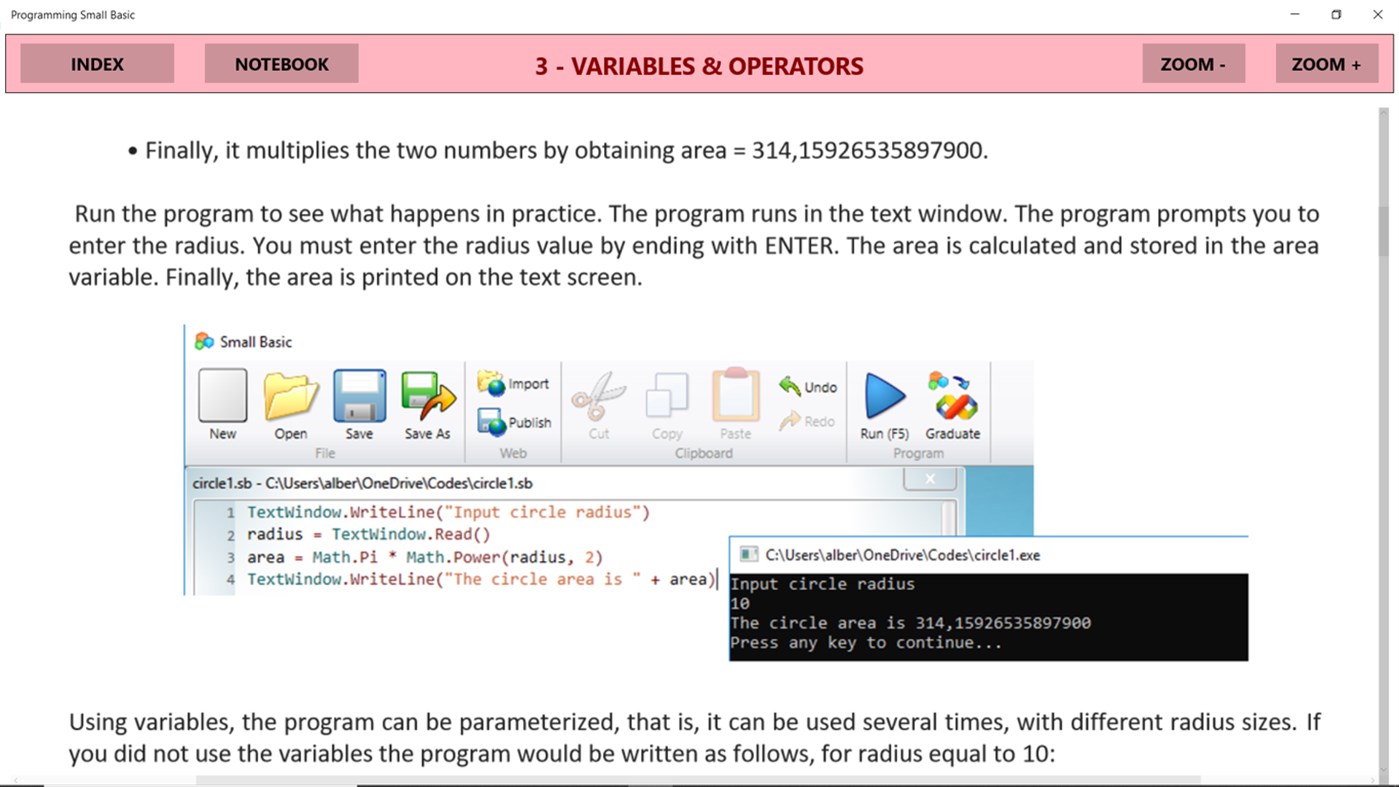Click the 'circle1.sb - C:\Users\alber' file path title
This screenshot has width=1399, height=787.
coord(362,483)
